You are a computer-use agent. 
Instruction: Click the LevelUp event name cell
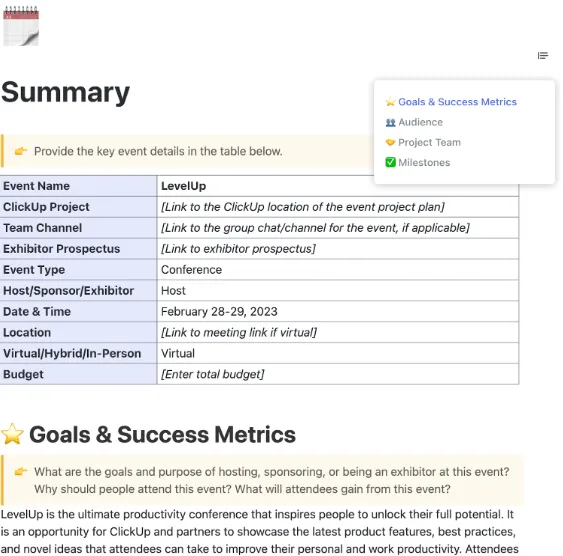pos(338,186)
